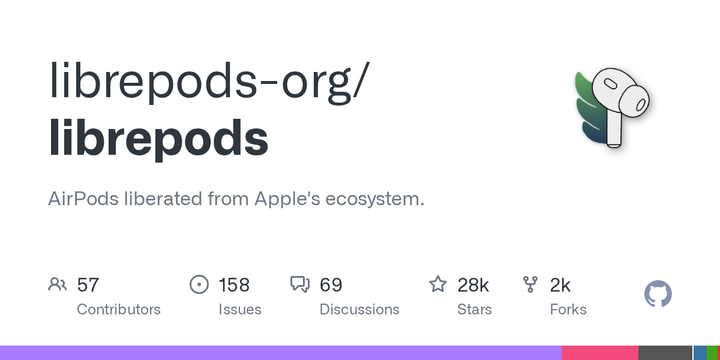Click the Discussions label
The image size is (720, 360).
pyautogui.click(x=360, y=309)
